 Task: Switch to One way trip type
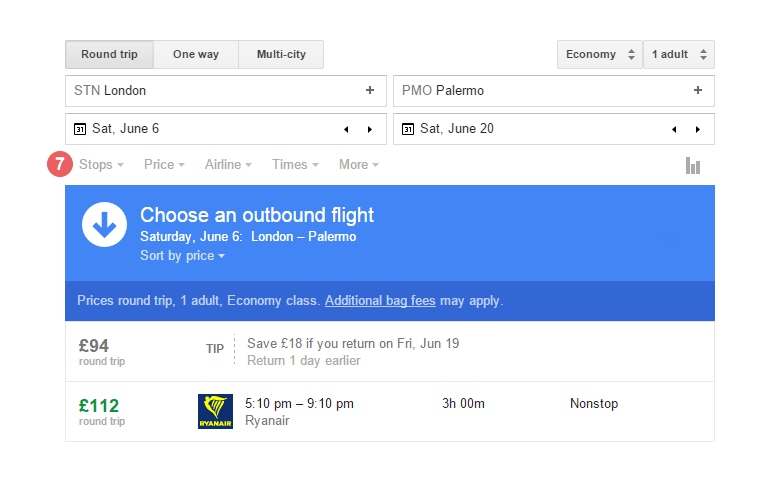(196, 54)
